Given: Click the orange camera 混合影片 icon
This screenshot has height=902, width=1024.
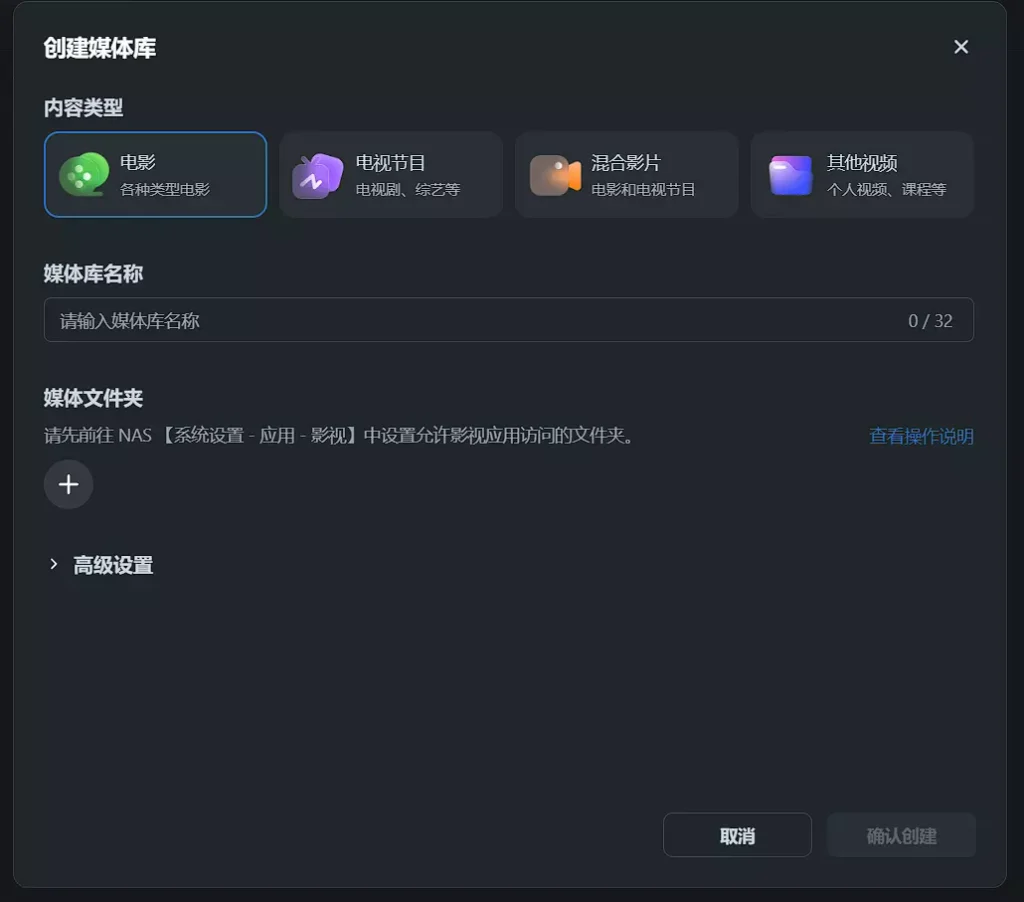Looking at the screenshot, I should point(555,175).
